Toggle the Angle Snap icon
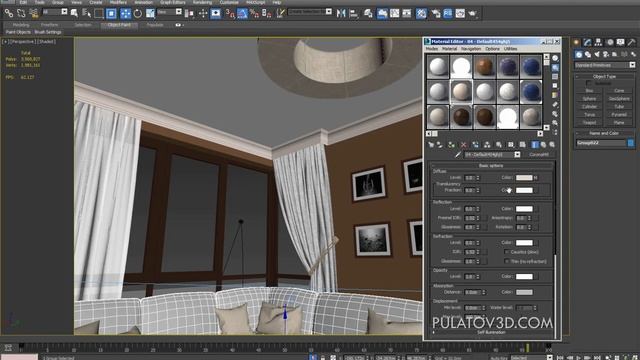 pyautogui.click(x=242, y=13)
